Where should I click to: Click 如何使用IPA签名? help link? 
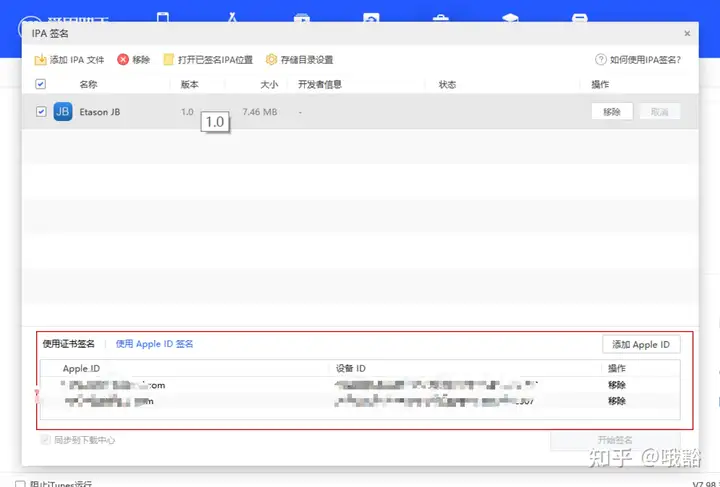tap(645, 60)
